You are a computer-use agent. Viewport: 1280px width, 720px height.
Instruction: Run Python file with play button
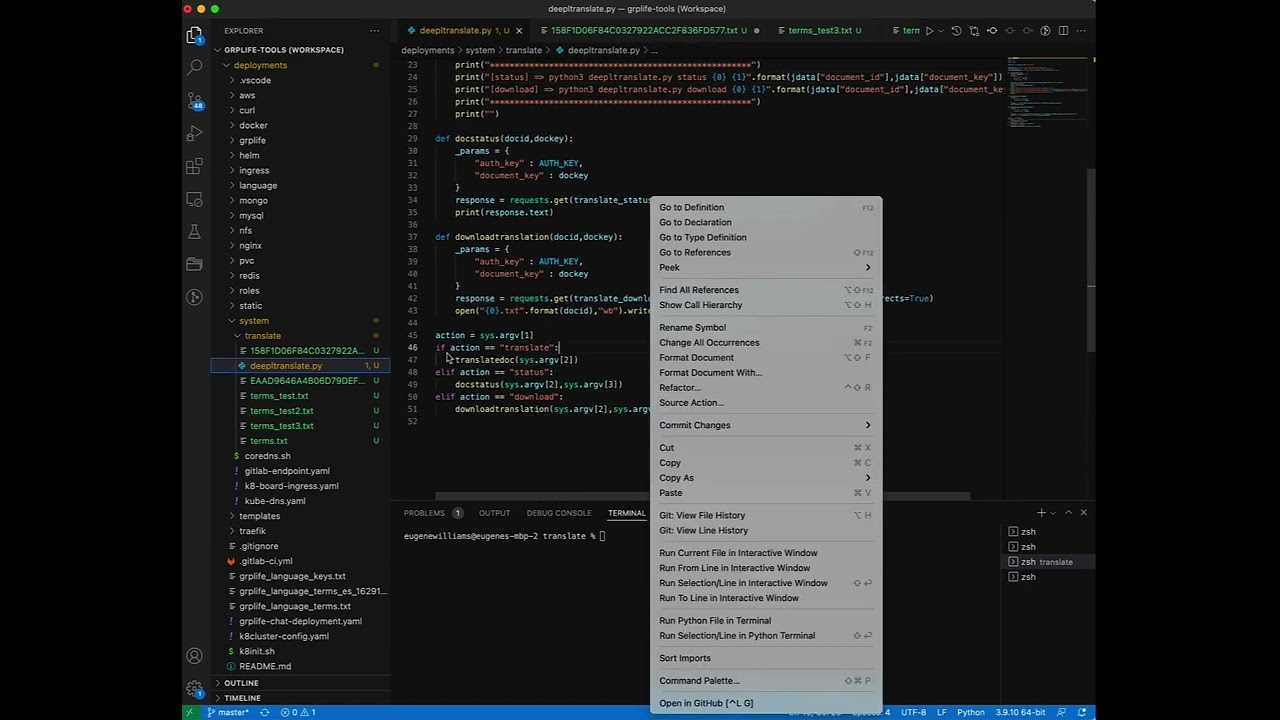coord(929,31)
